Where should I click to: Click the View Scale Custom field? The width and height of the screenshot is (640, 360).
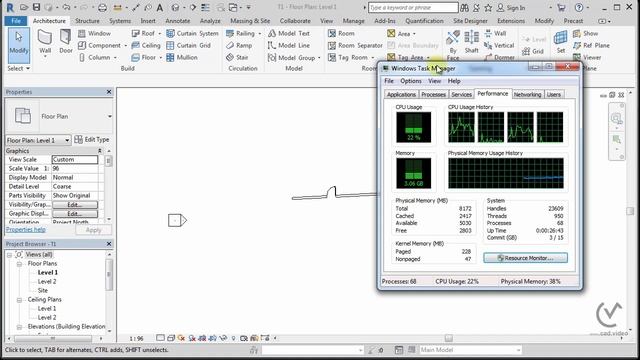[x=75, y=160]
